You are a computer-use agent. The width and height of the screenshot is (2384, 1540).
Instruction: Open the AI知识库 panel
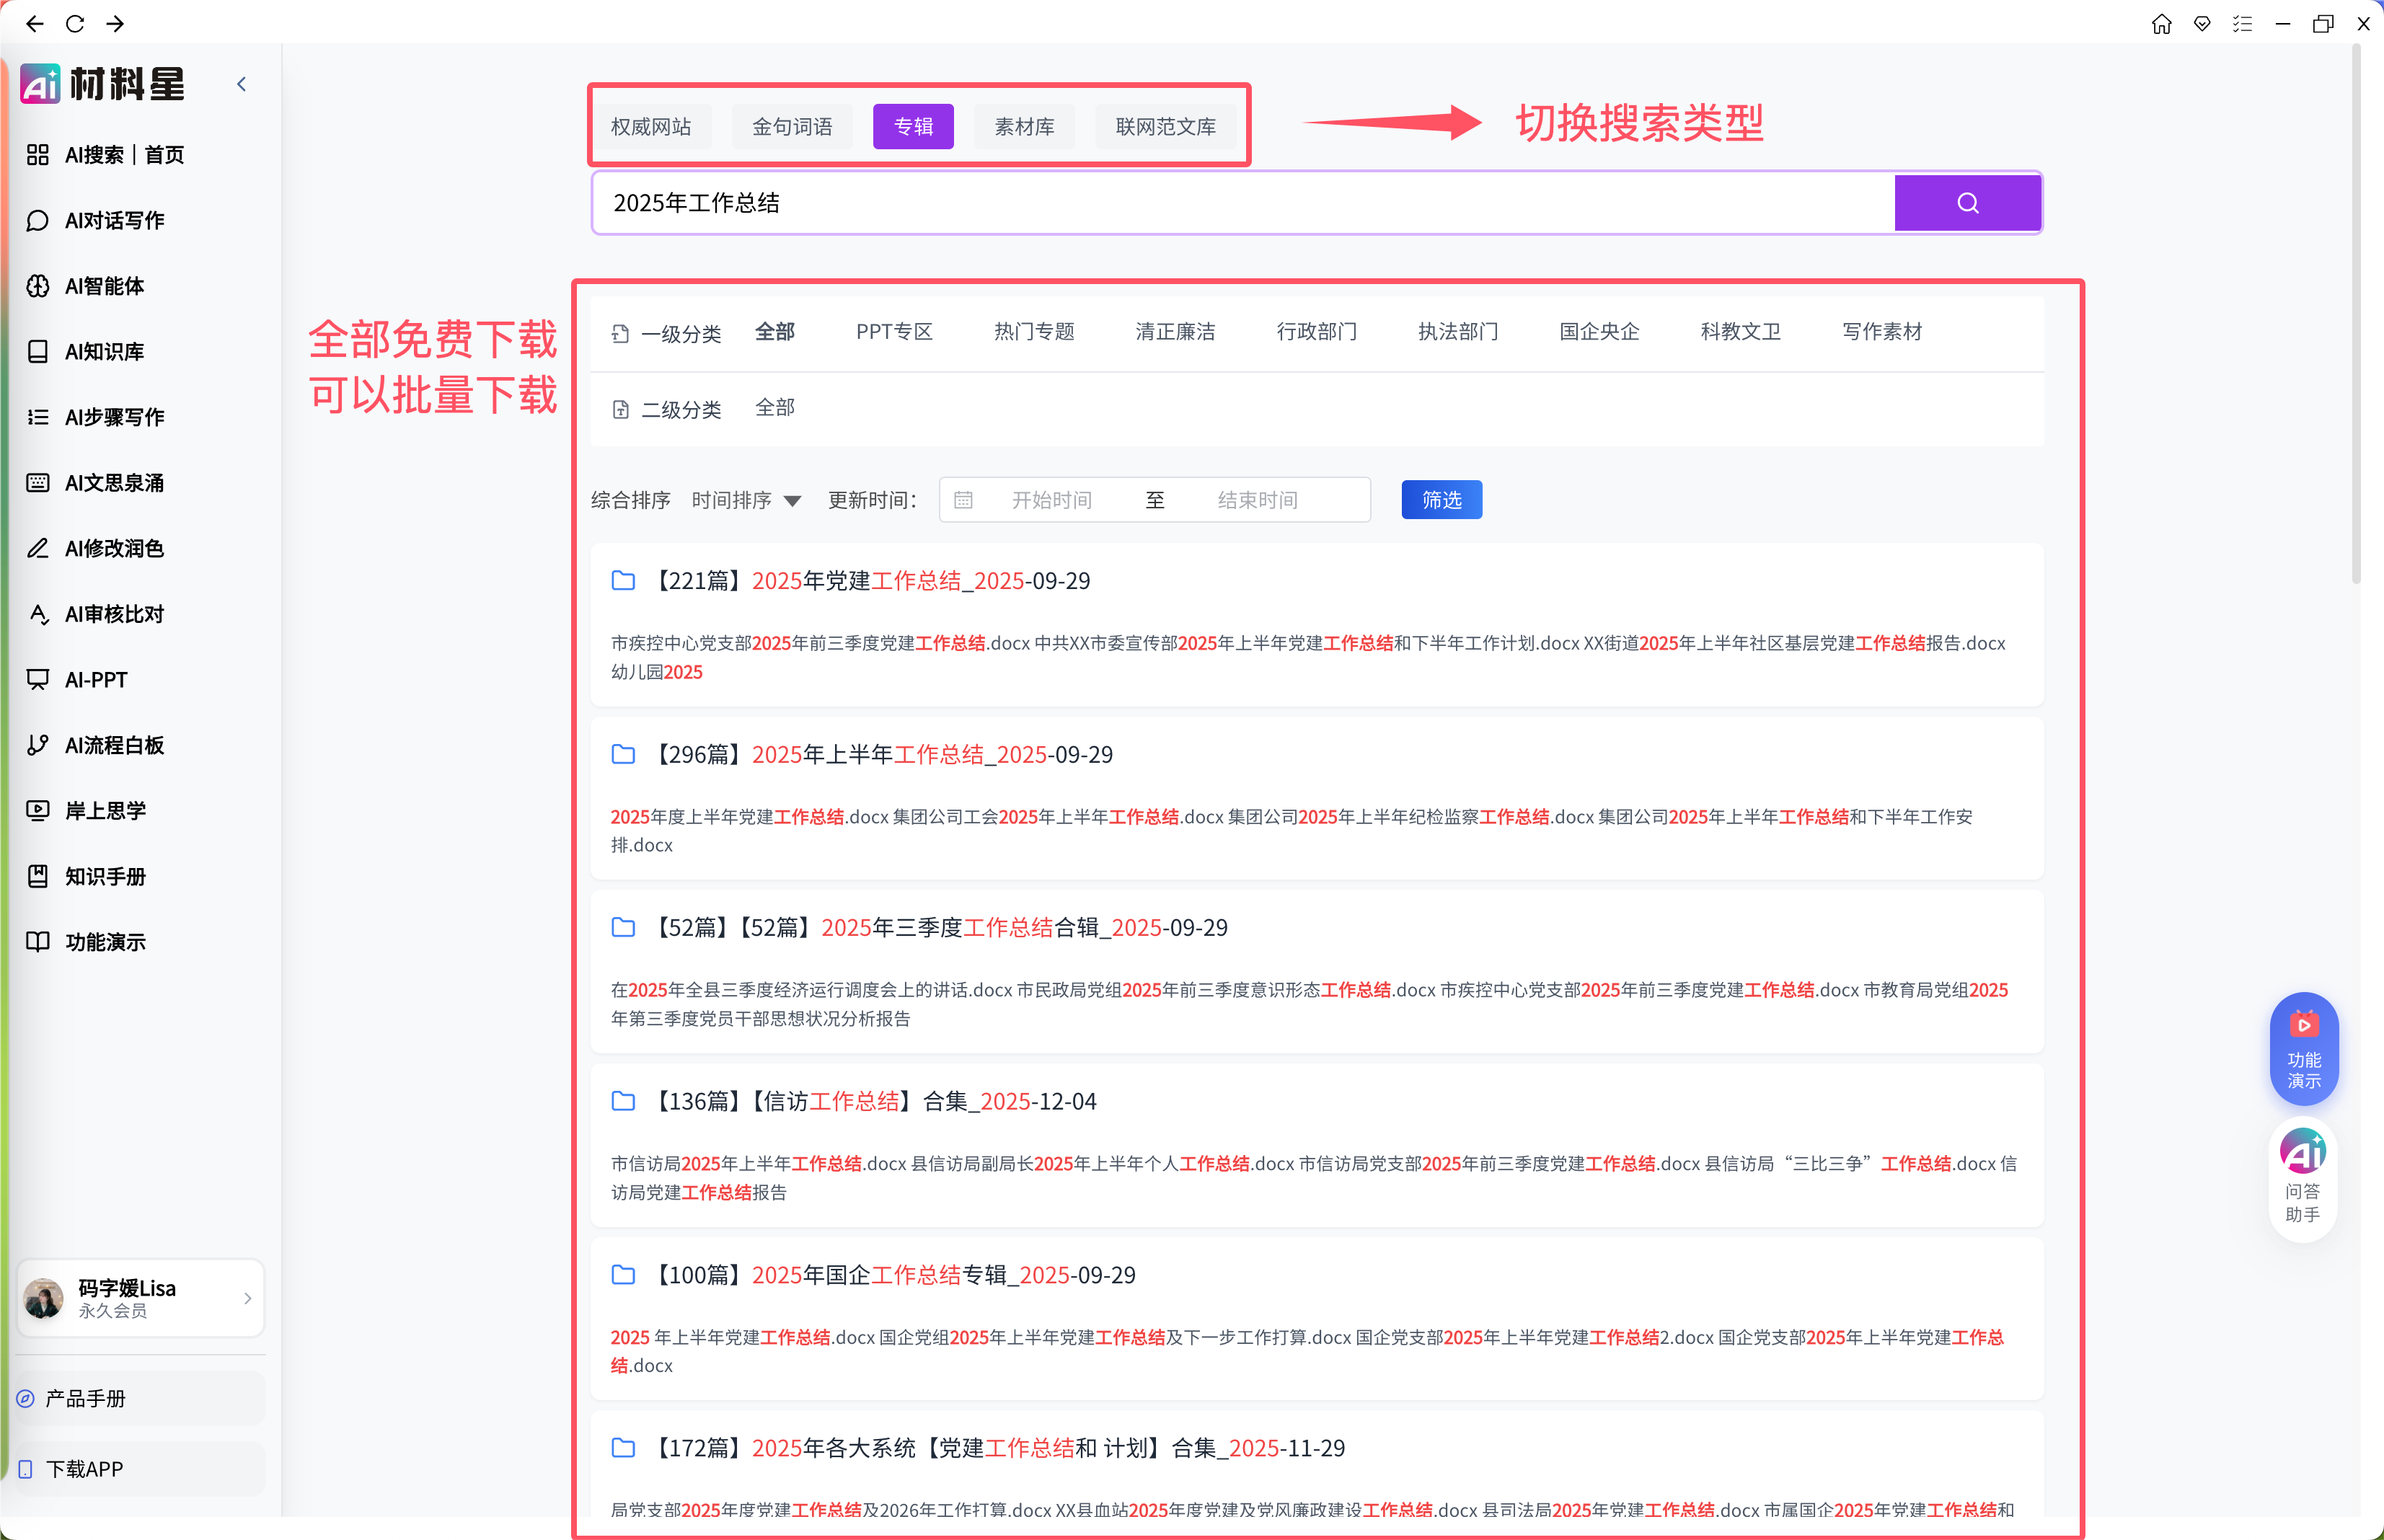pyautogui.click(x=107, y=351)
